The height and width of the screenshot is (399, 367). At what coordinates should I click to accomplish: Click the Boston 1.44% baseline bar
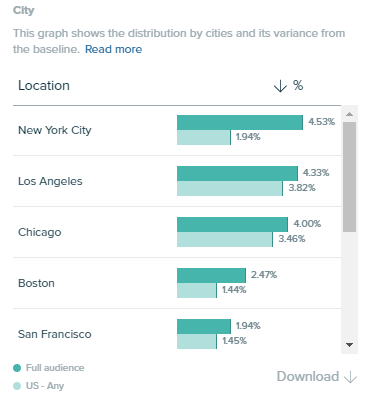pyautogui.click(x=197, y=291)
